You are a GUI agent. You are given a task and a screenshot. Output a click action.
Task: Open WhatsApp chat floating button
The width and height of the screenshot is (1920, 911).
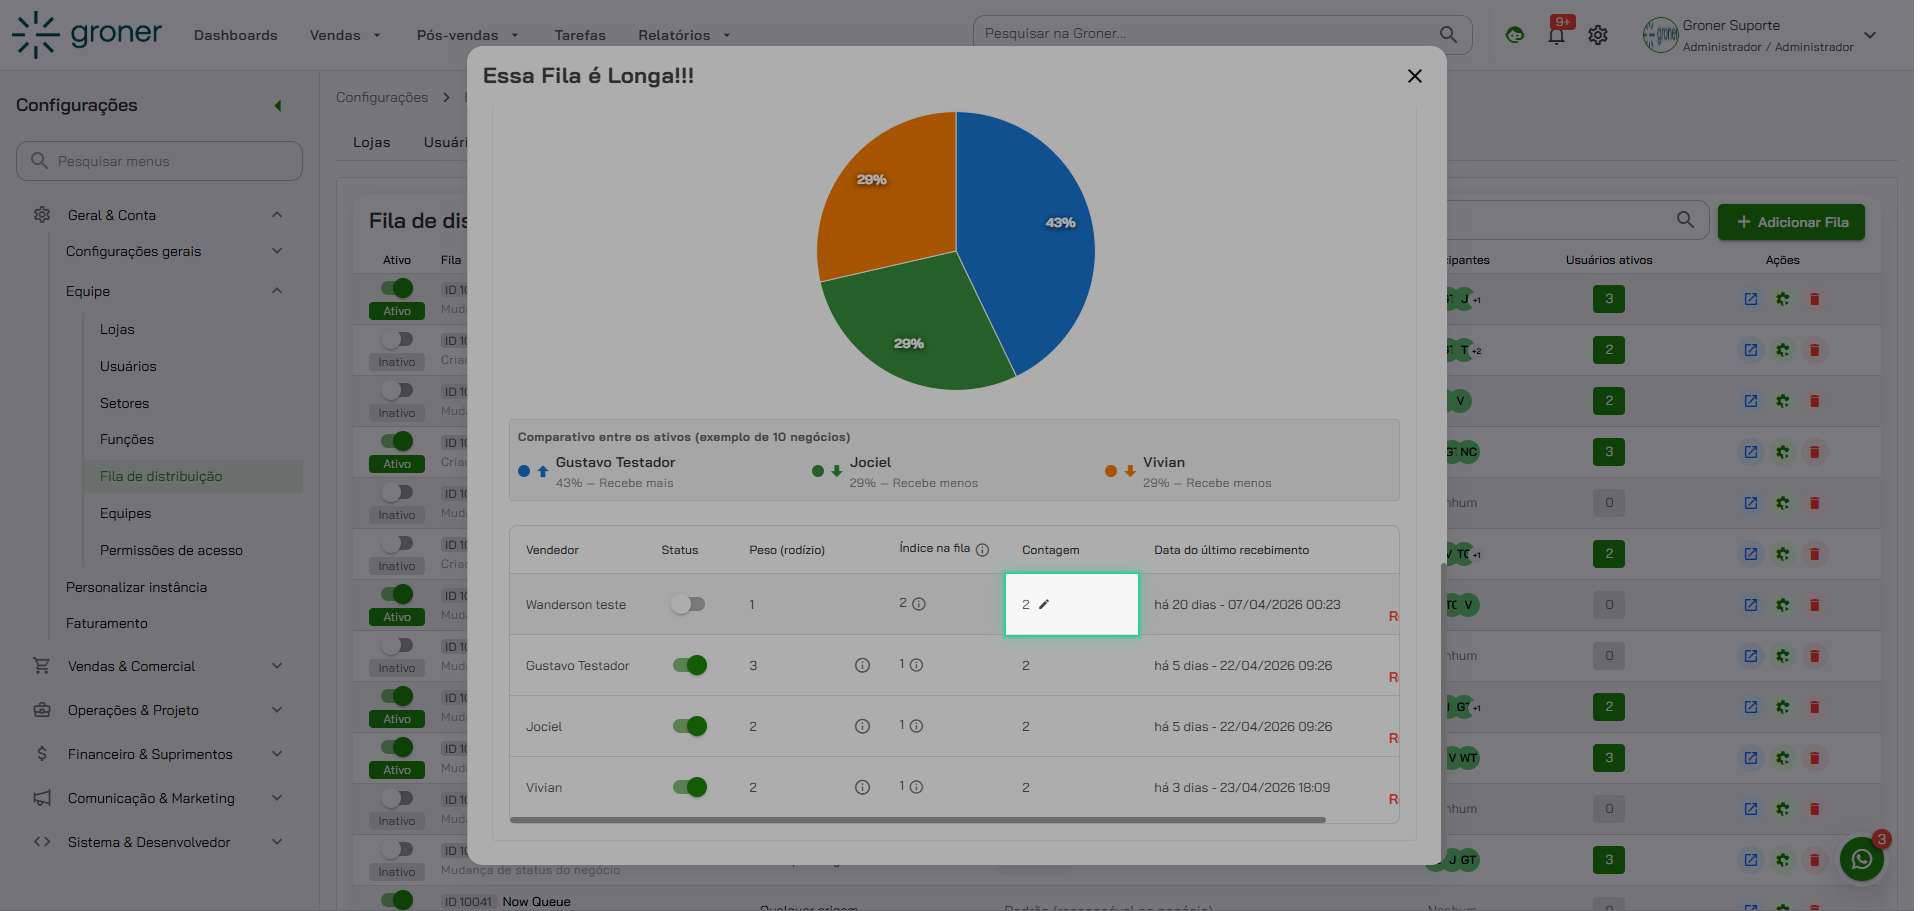pyautogui.click(x=1861, y=859)
